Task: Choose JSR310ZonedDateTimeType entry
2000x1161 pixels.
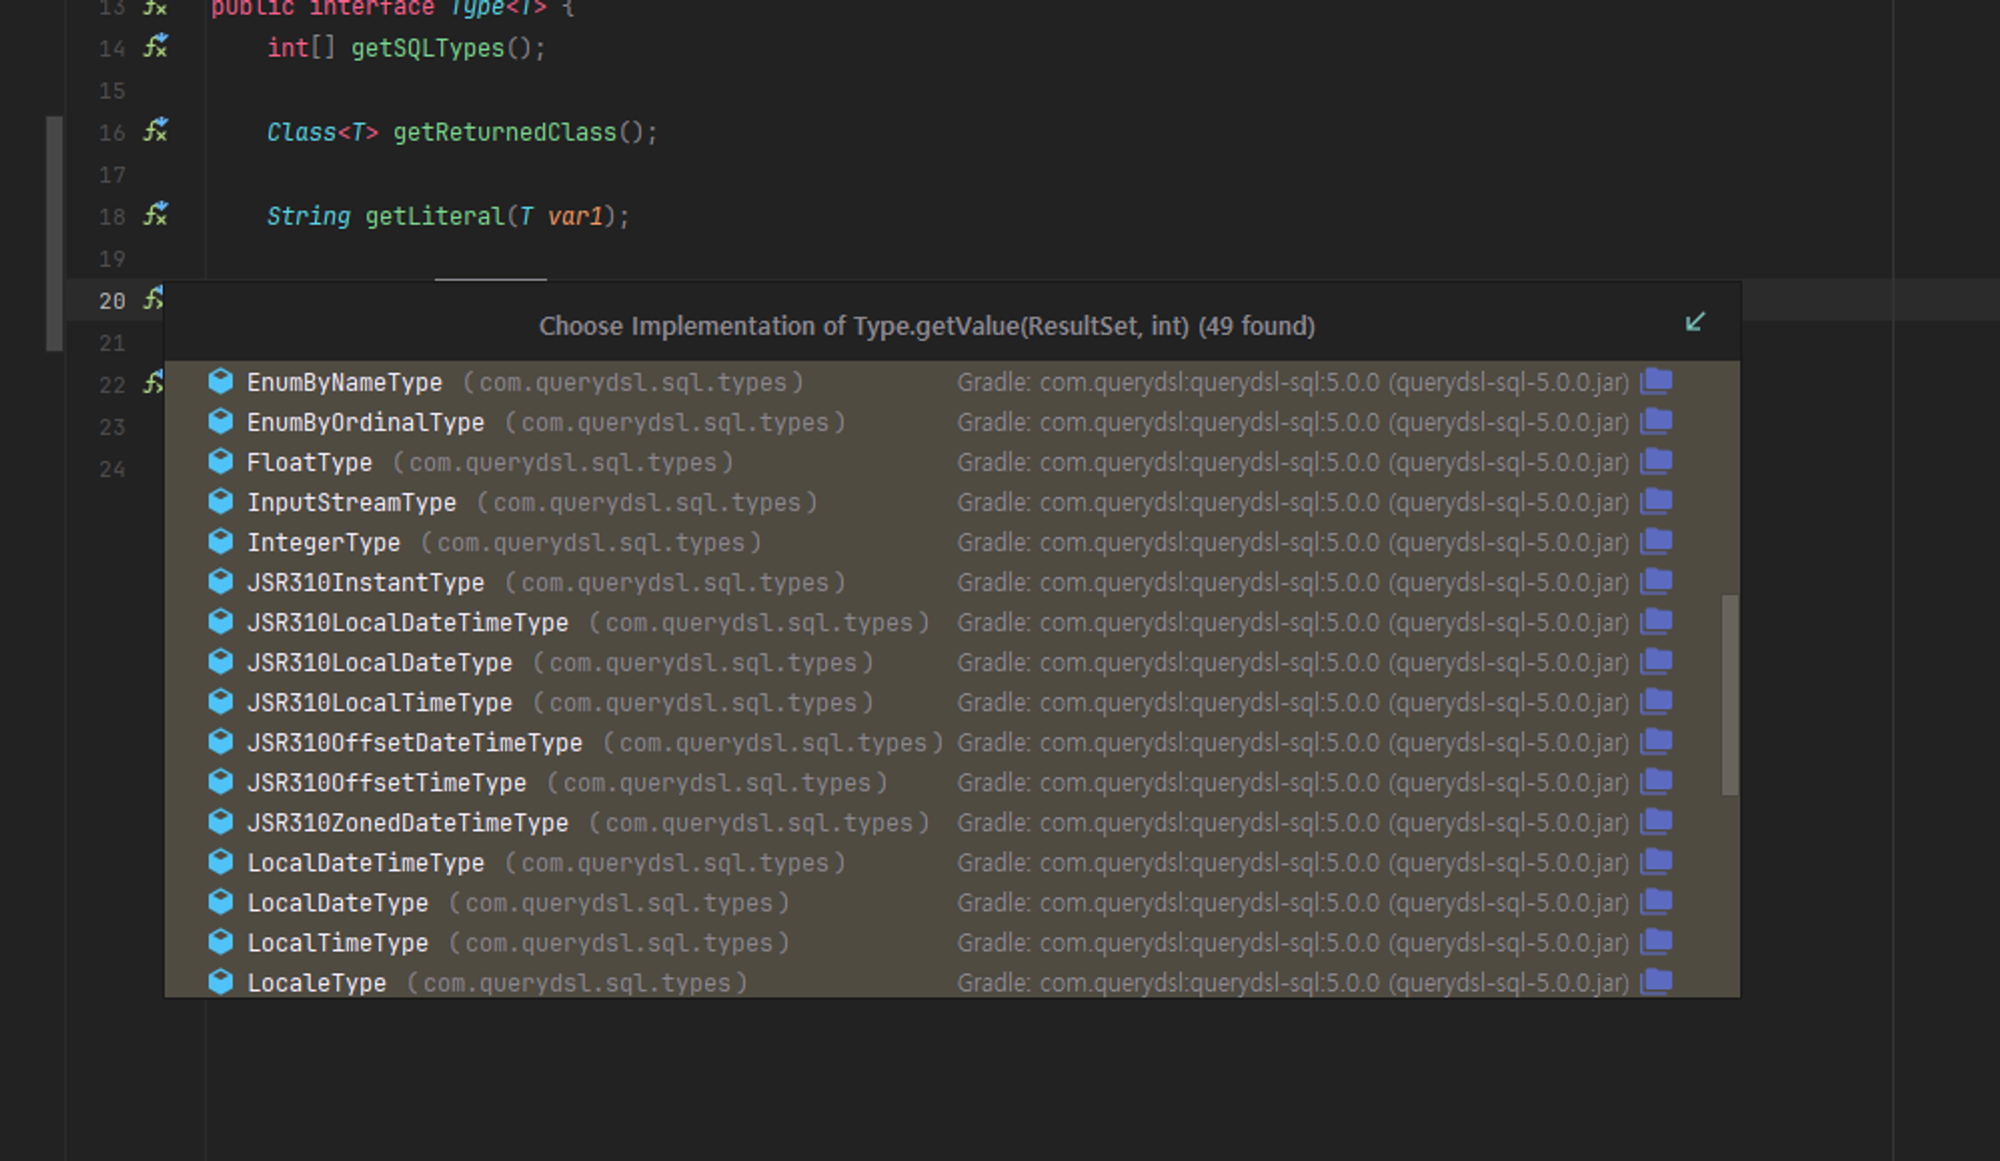Action: coord(407,822)
